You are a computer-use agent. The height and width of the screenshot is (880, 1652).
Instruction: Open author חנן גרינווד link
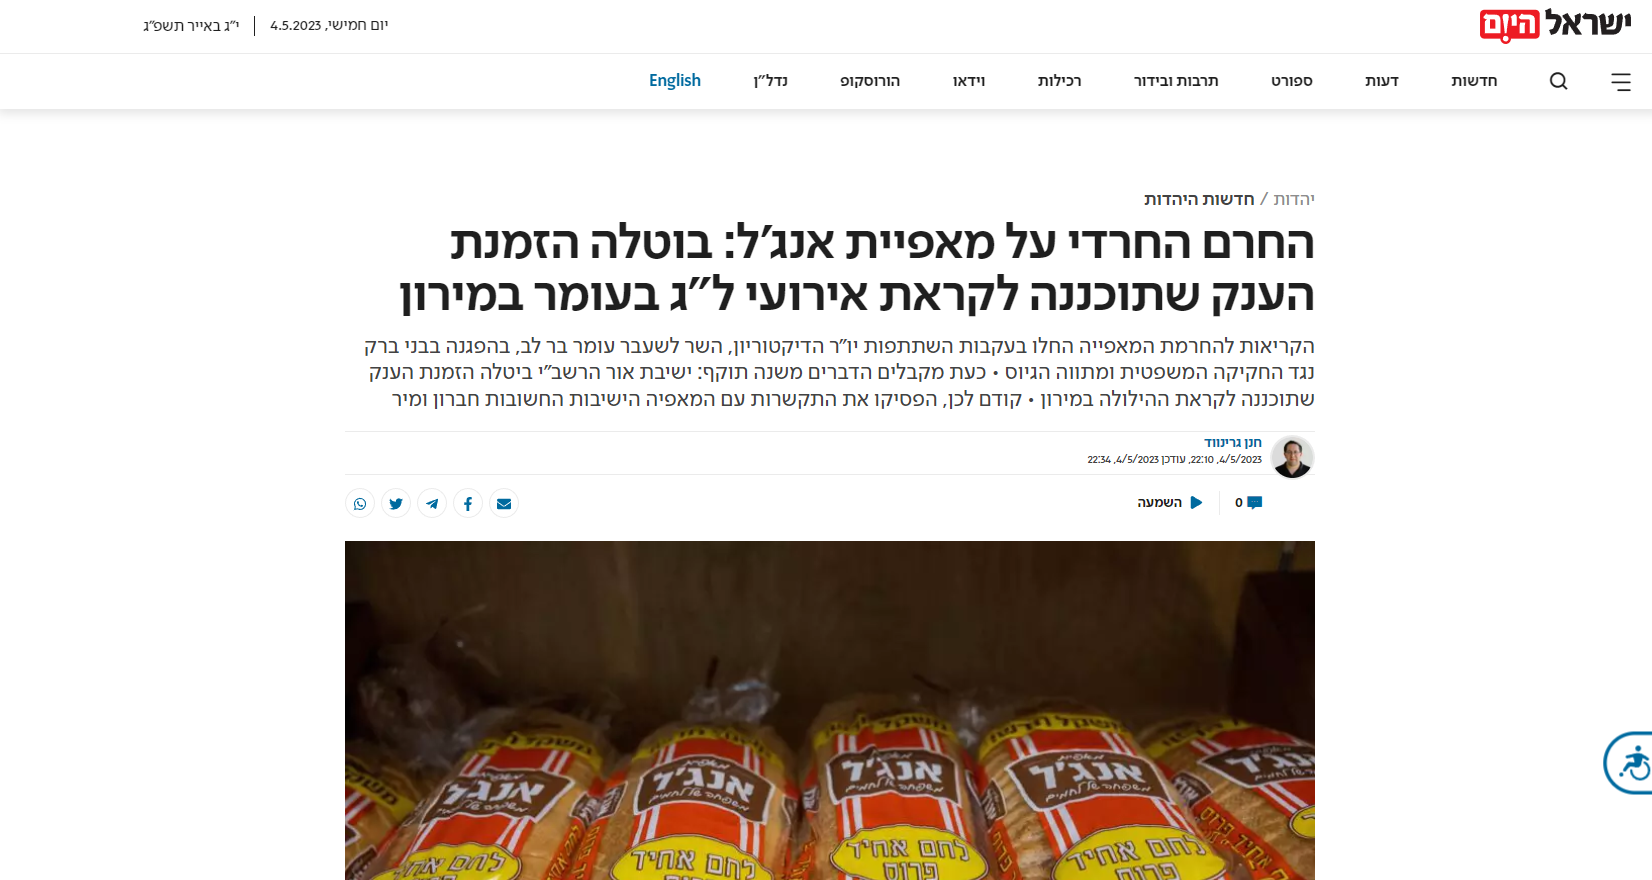click(1233, 442)
